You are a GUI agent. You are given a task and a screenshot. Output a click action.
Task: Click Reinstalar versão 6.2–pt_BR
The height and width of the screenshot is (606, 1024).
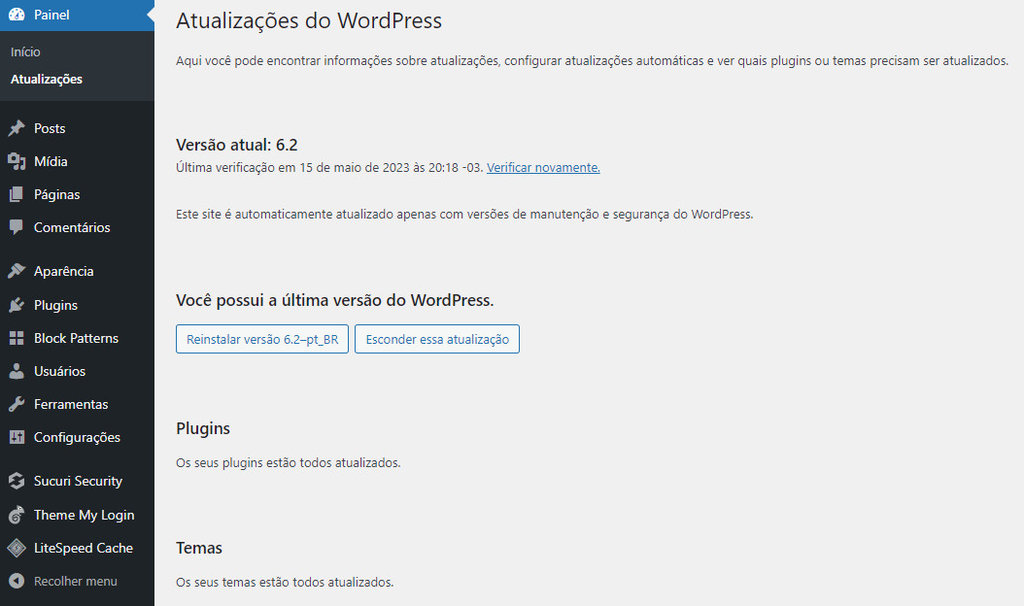click(261, 338)
